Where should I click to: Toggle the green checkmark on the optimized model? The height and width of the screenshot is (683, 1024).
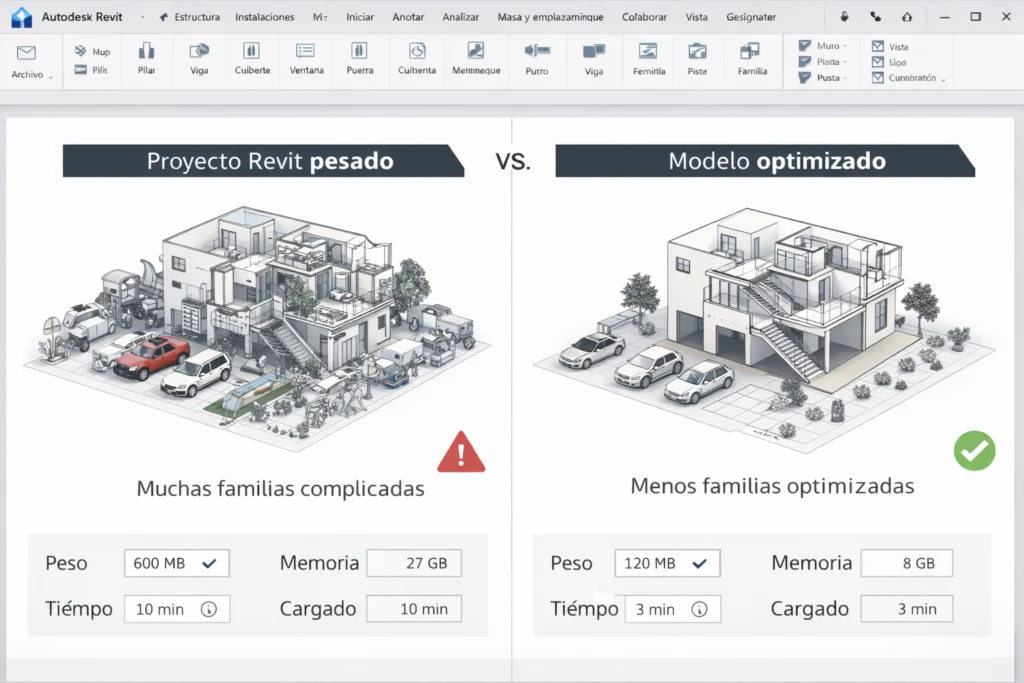[x=974, y=452]
